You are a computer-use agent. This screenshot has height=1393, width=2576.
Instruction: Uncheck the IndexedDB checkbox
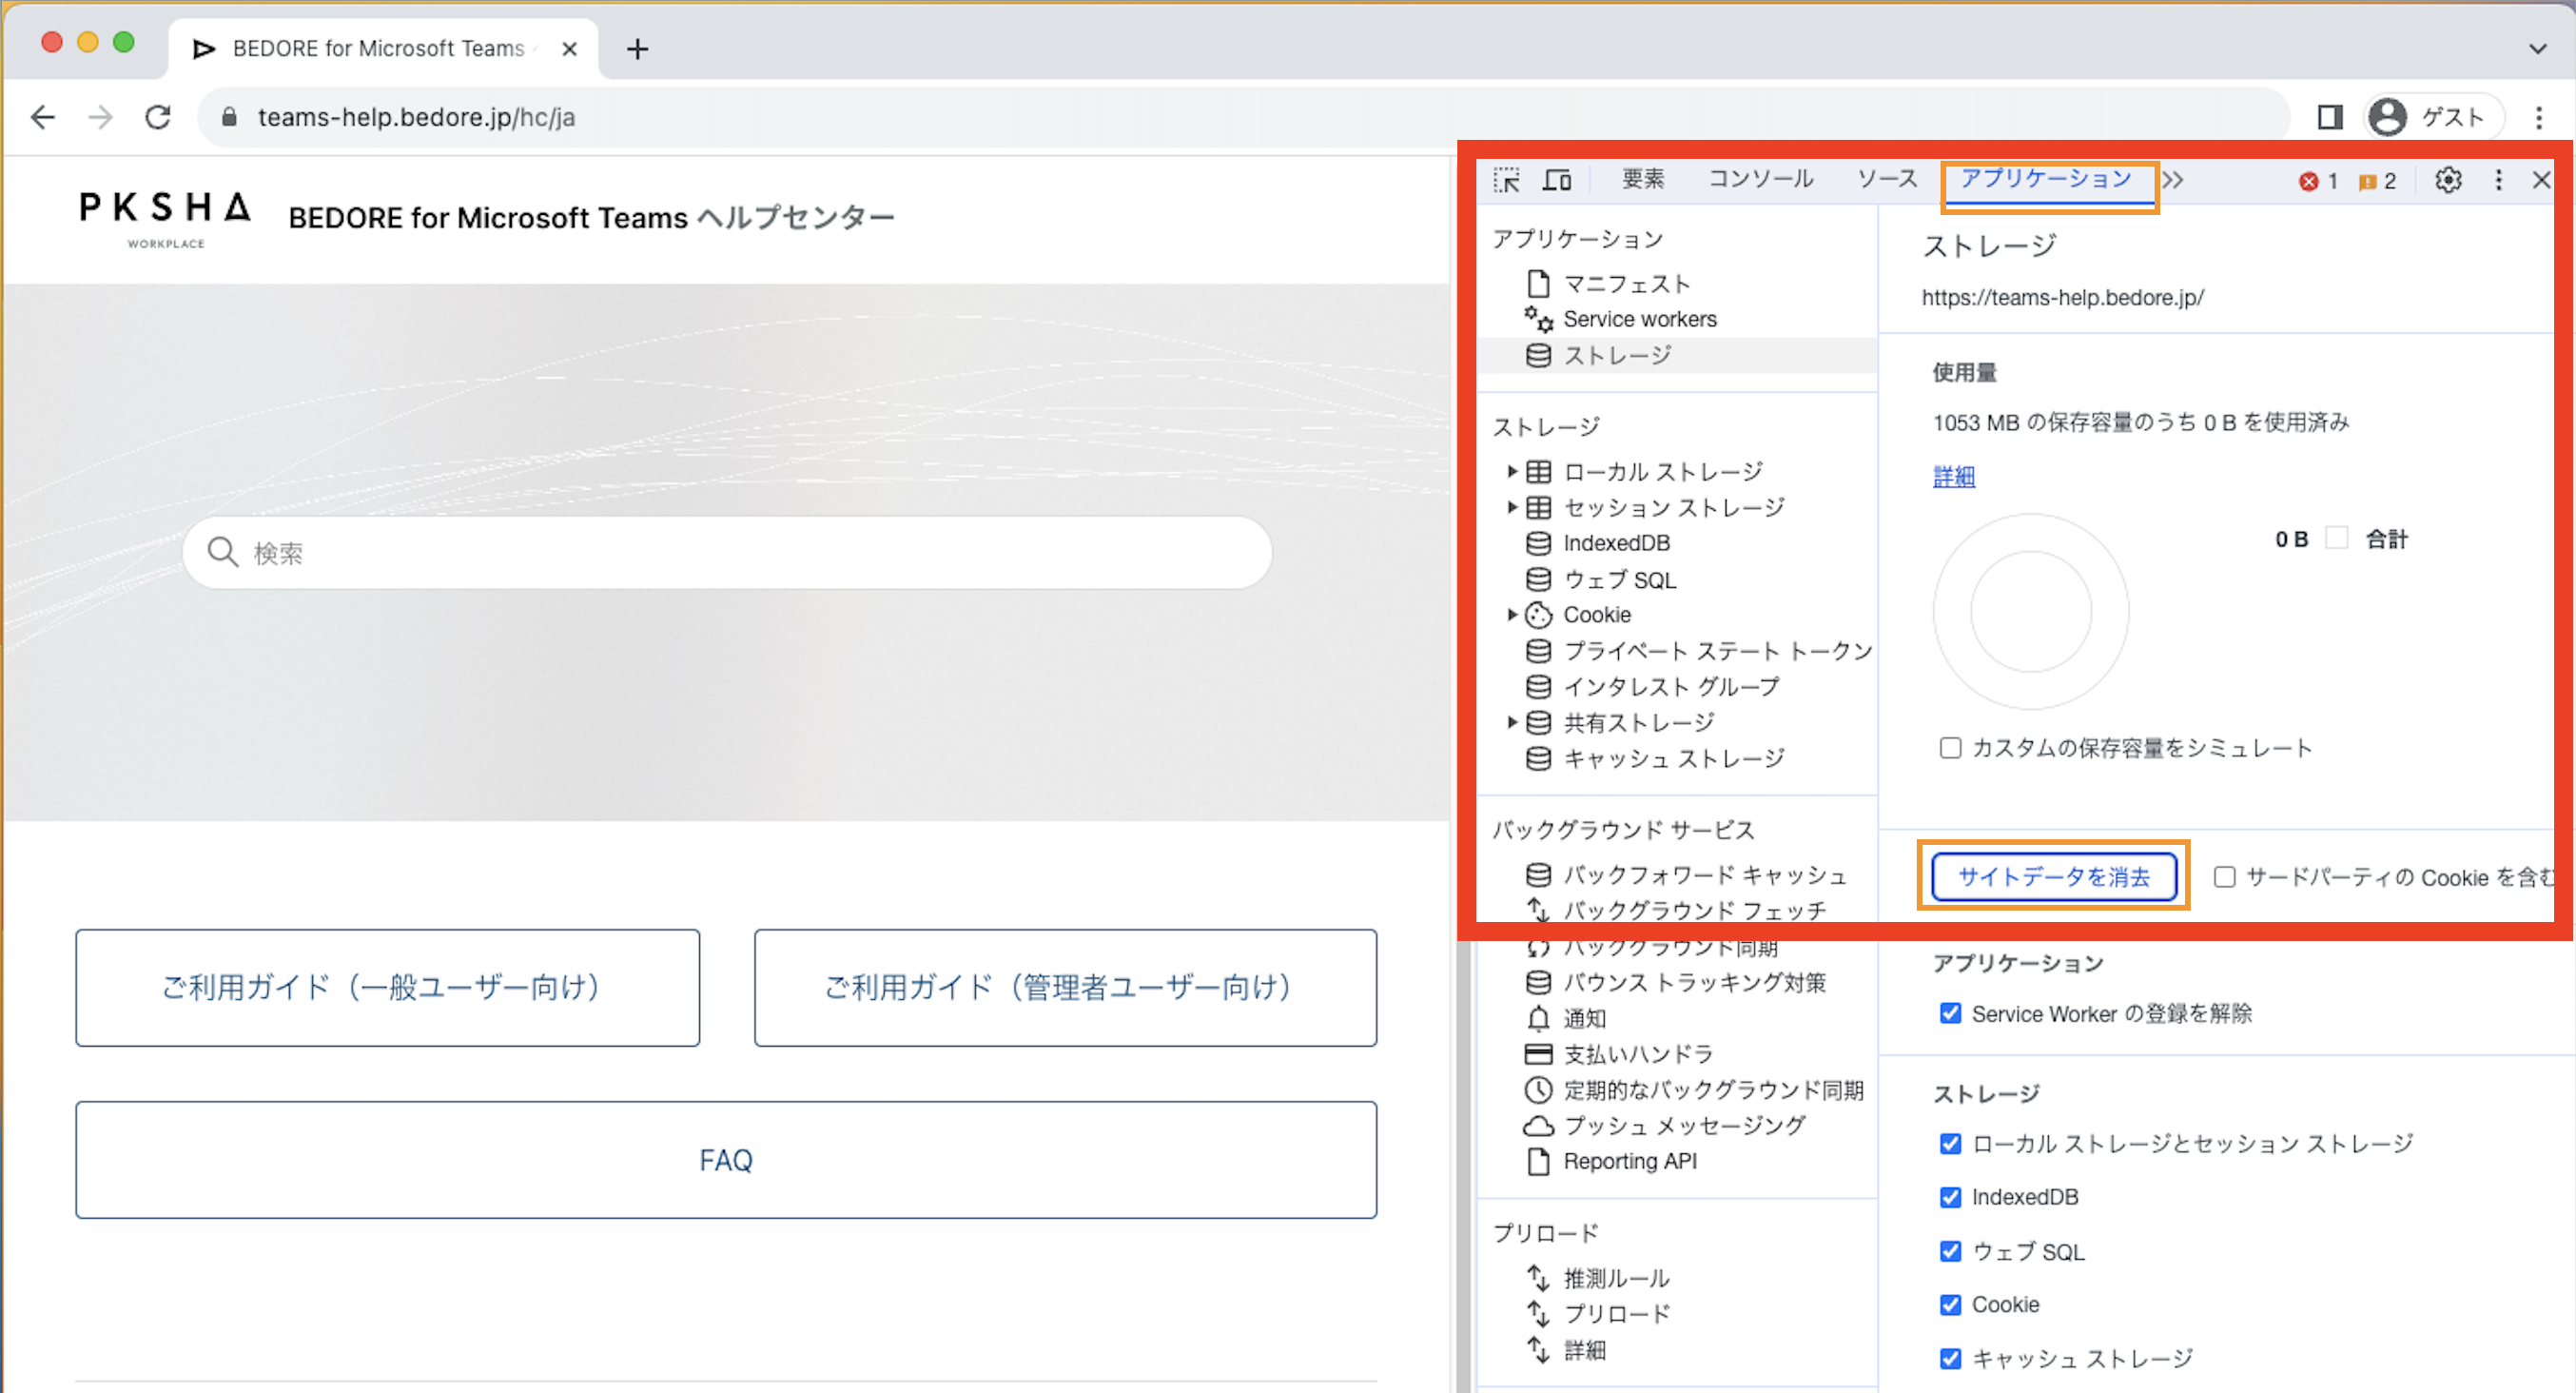click(x=1950, y=1197)
